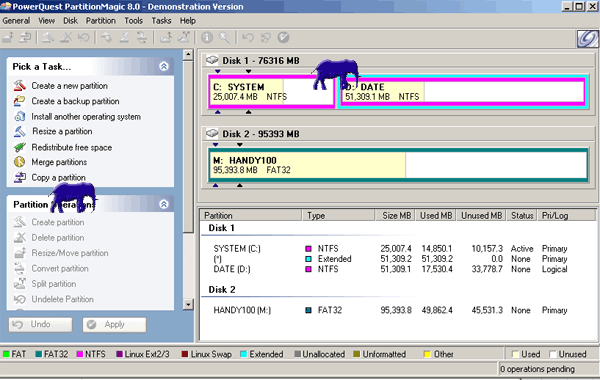This screenshot has width=600, height=380.
Task: Click the Undo button
Action: (40, 325)
